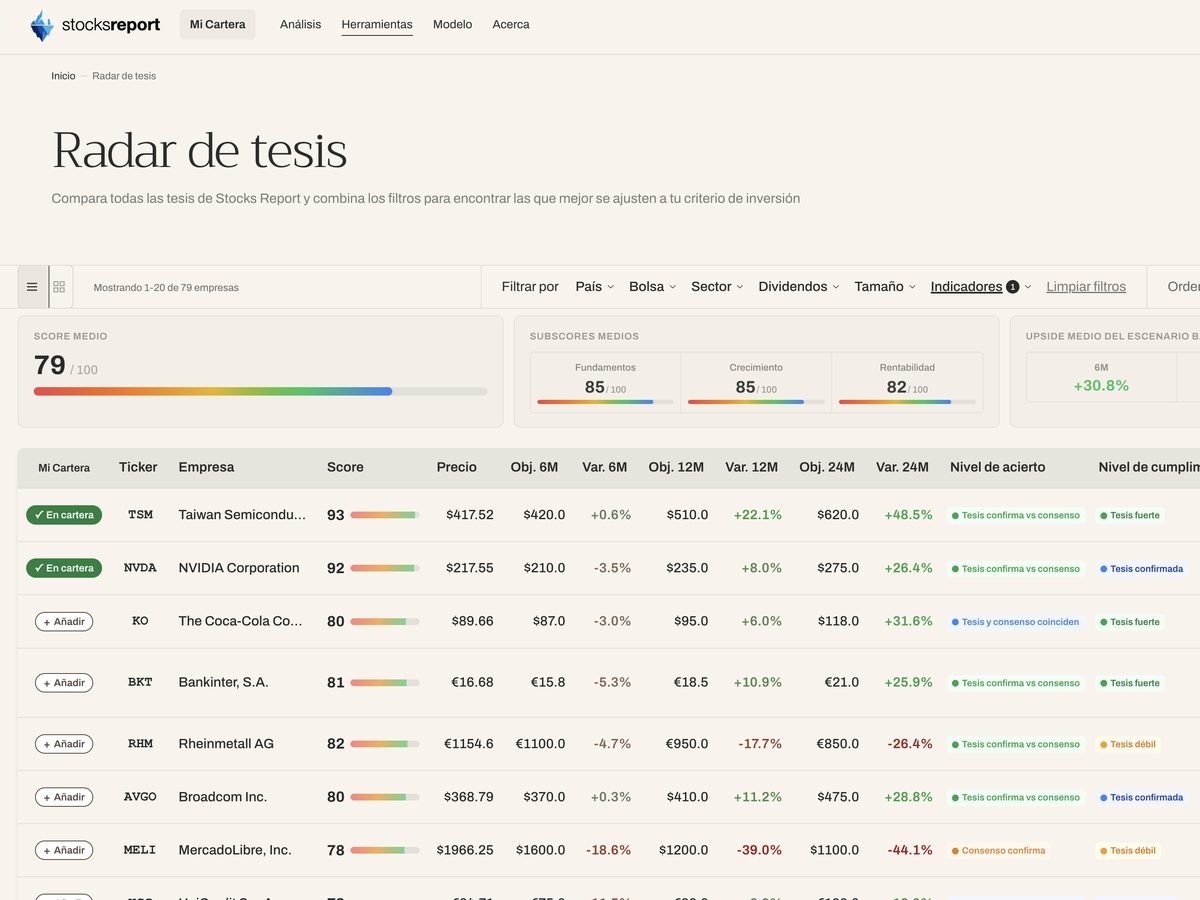
Task: Click TSM price $417.52
Action: click(470, 515)
